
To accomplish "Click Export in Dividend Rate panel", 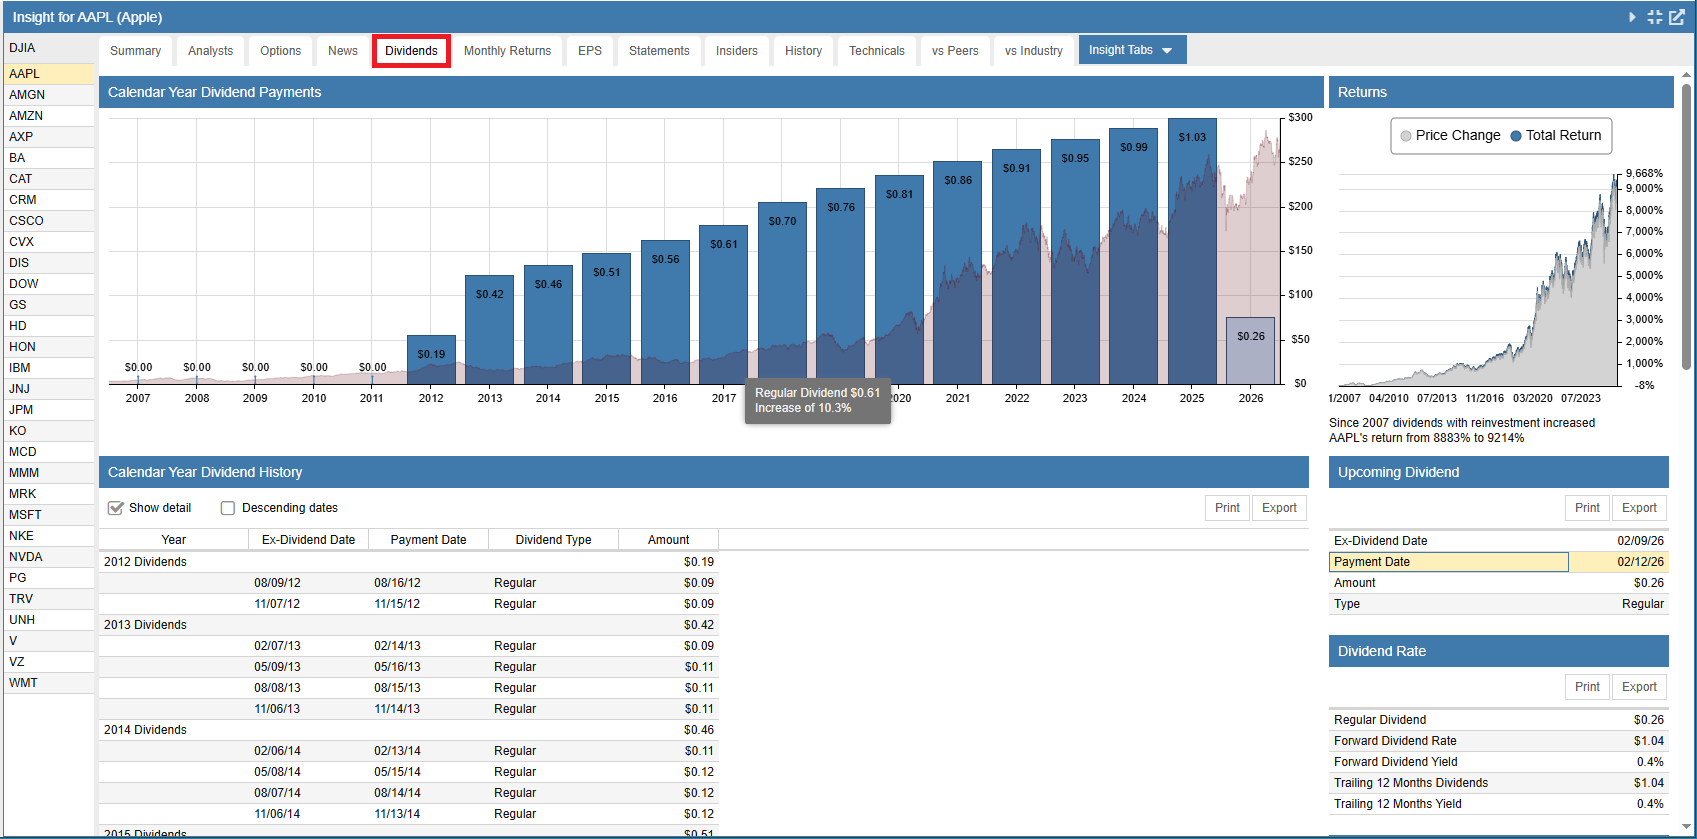I will [1639, 687].
